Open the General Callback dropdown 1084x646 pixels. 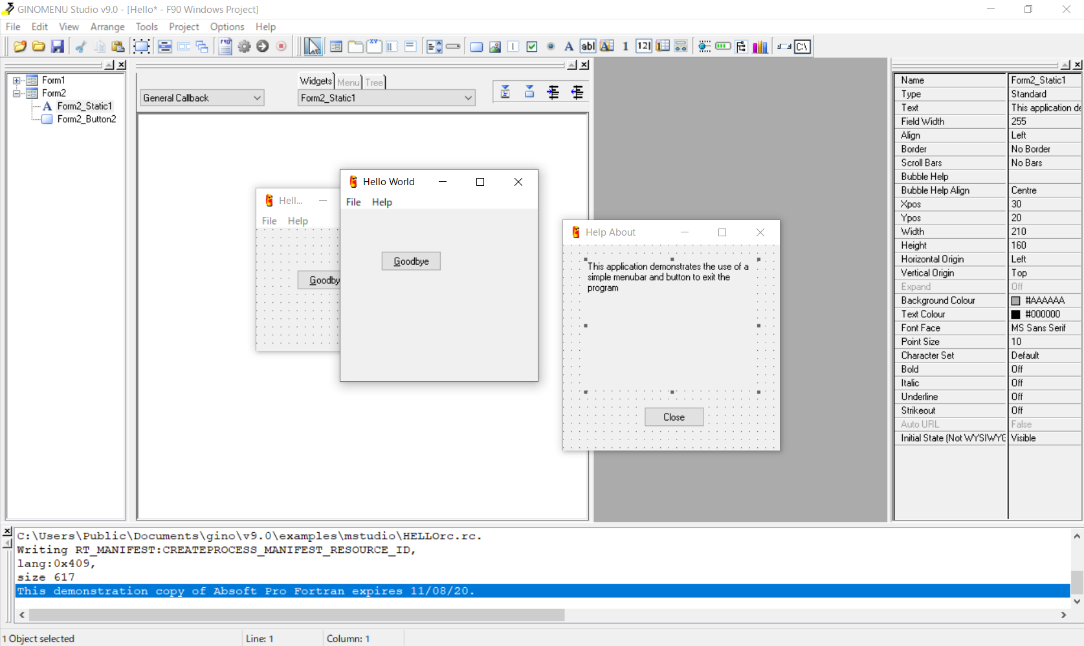pos(202,98)
